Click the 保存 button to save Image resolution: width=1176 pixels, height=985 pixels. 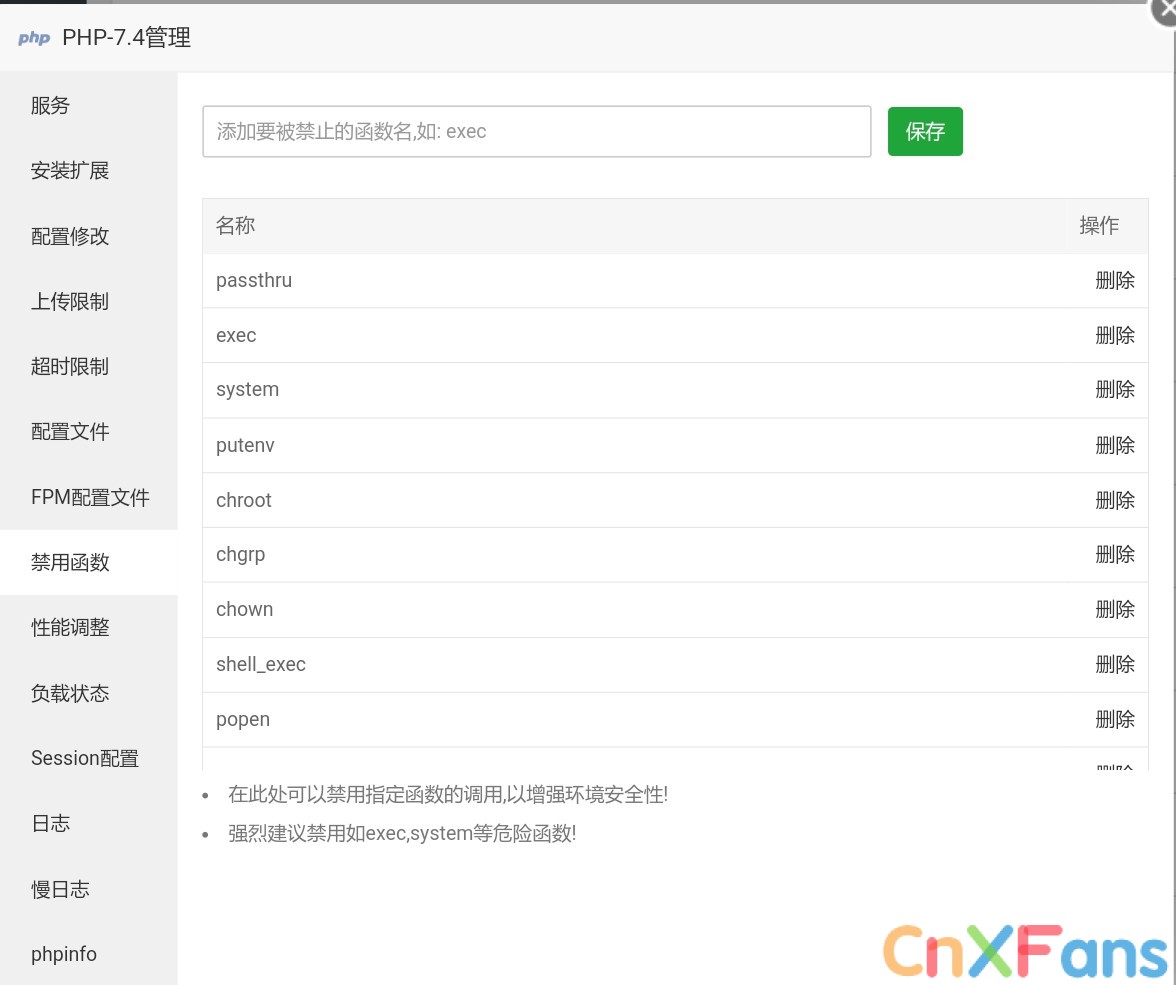924,131
